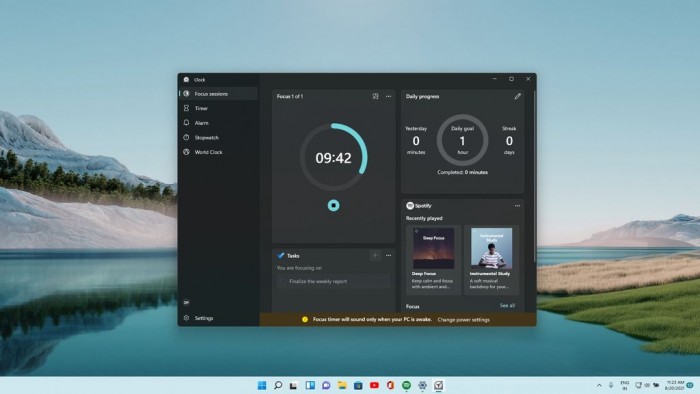Click the compact view icon on Focus card
The image size is (700, 394).
click(x=375, y=96)
